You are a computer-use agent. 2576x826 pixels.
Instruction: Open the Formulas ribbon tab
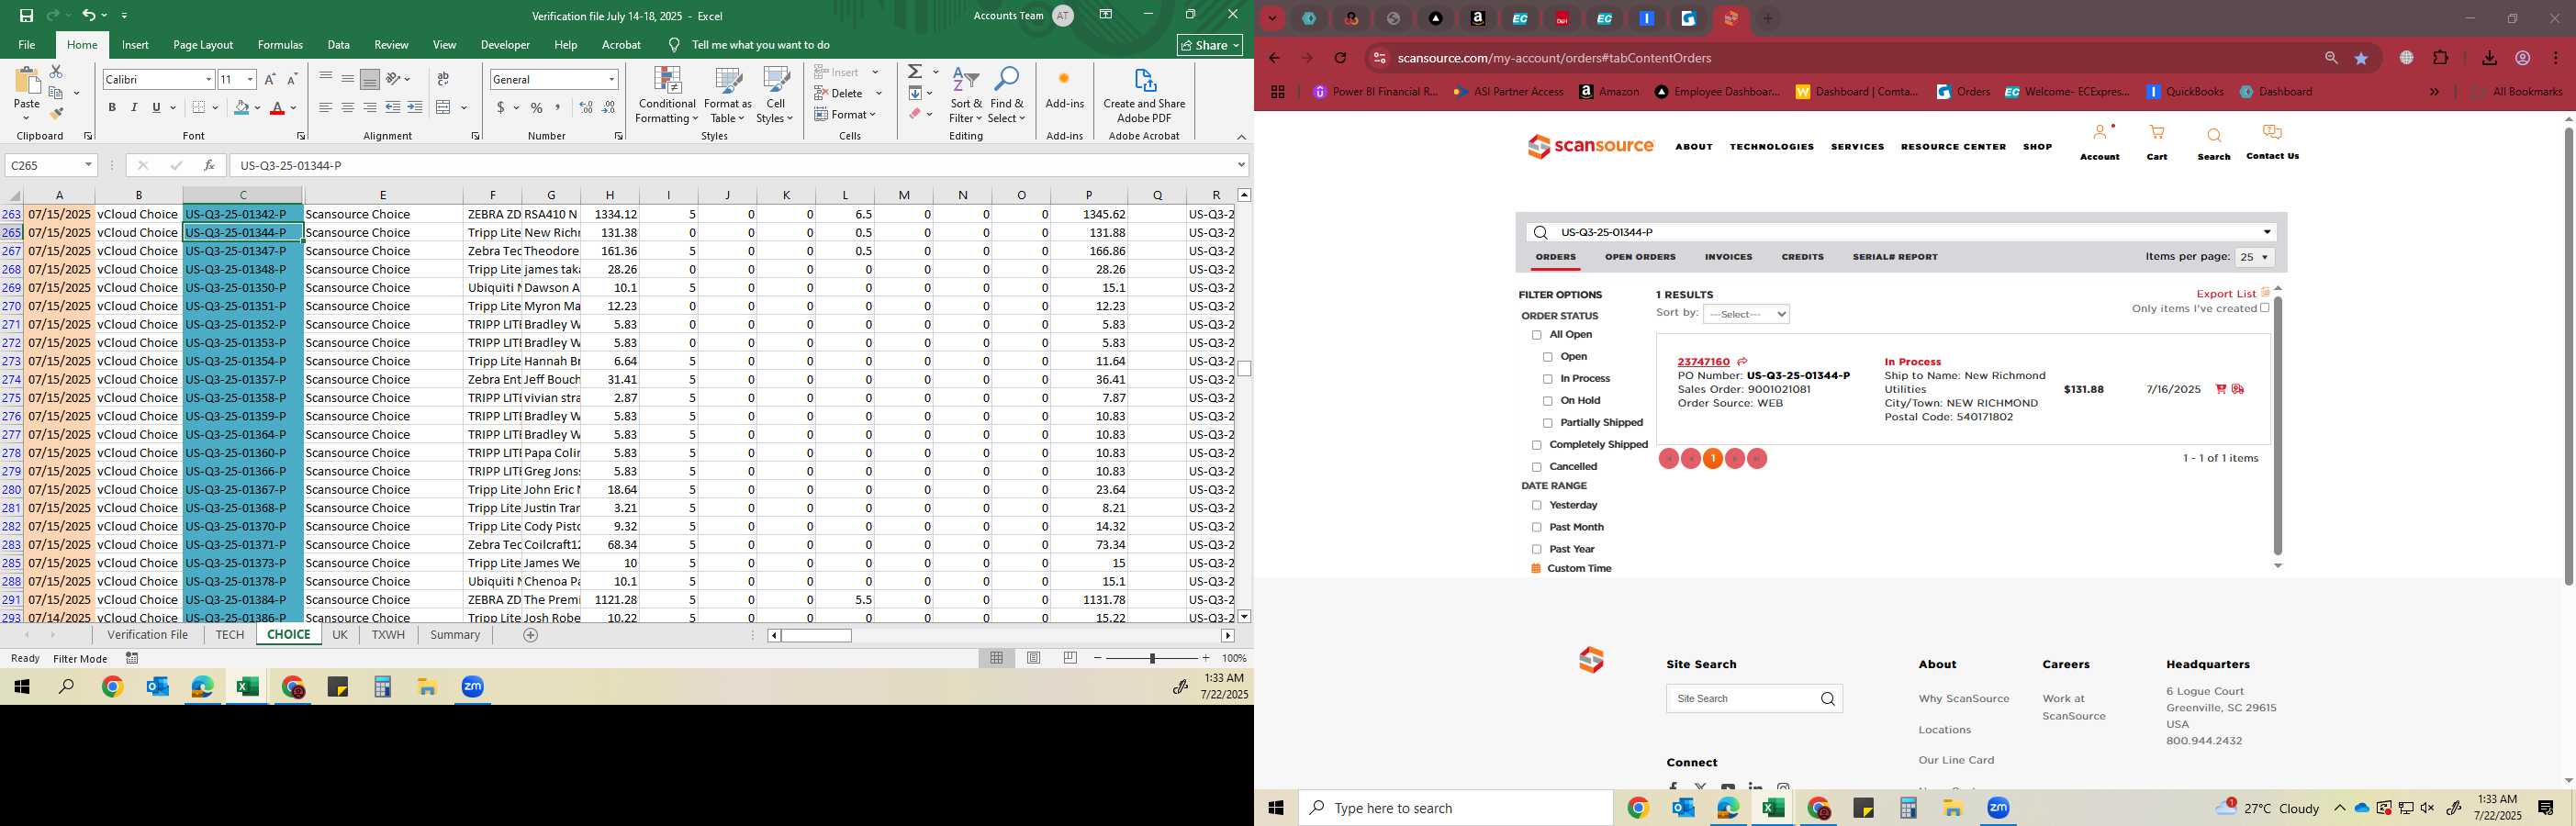(280, 45)
